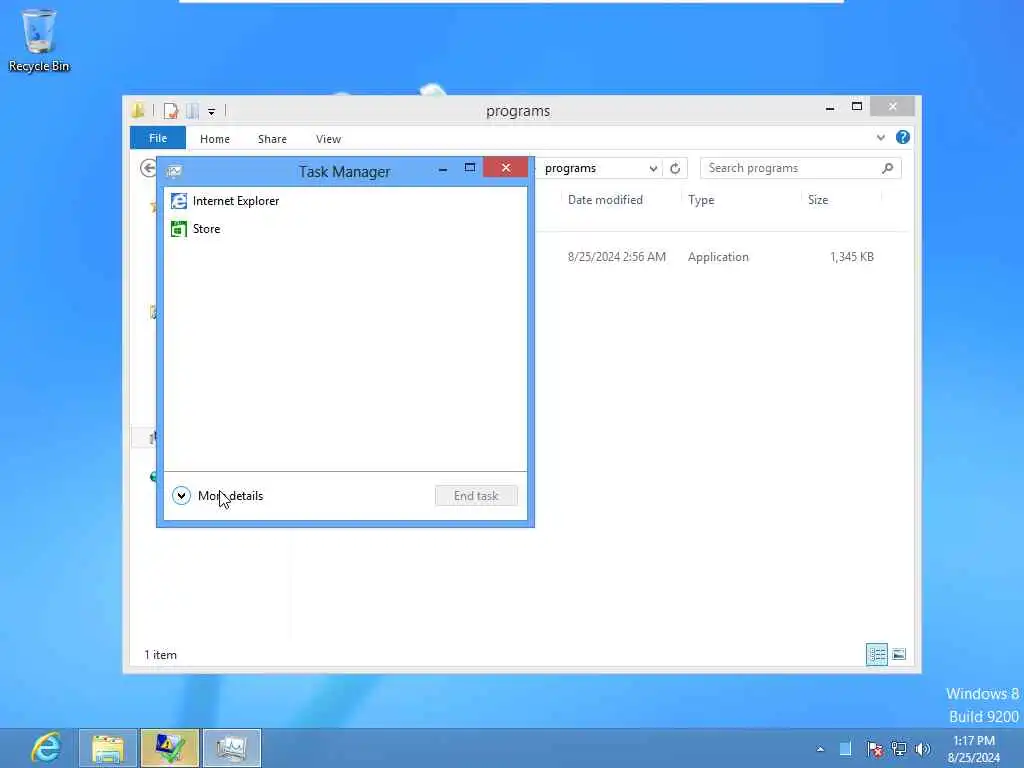Open address bar history dropdown

(x=652, y=168)
